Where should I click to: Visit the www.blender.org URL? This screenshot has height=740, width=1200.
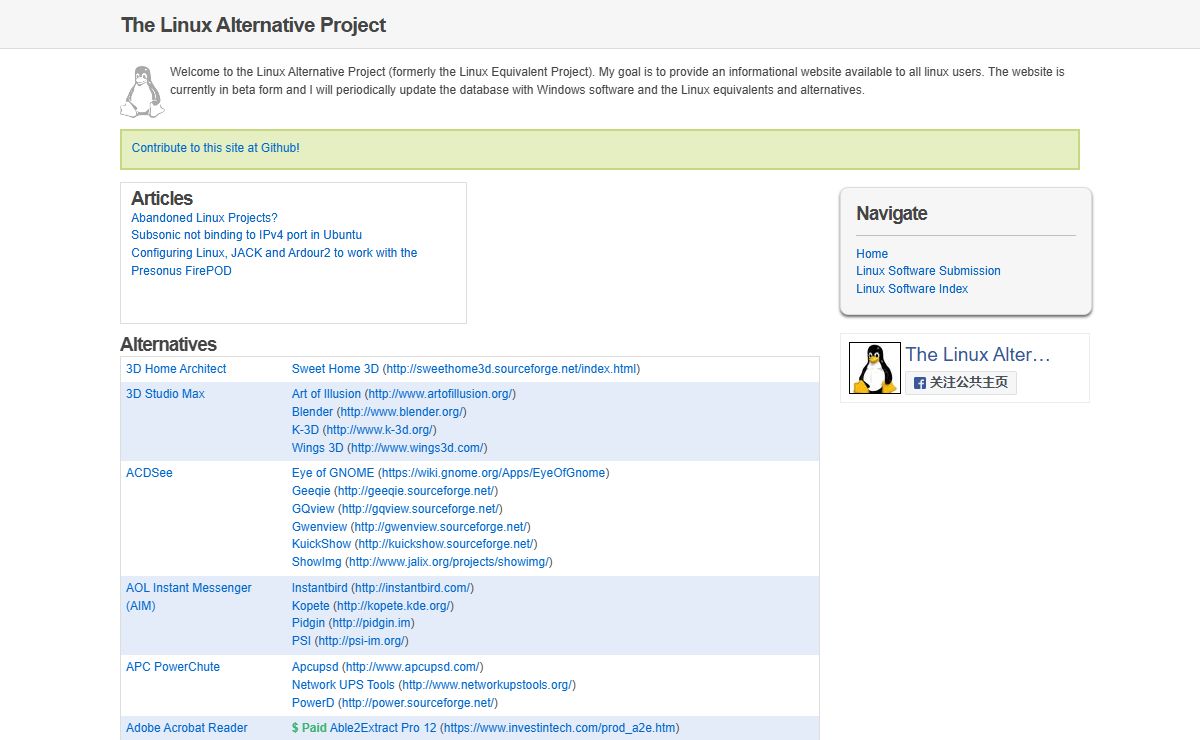click(x=401, y=412)
